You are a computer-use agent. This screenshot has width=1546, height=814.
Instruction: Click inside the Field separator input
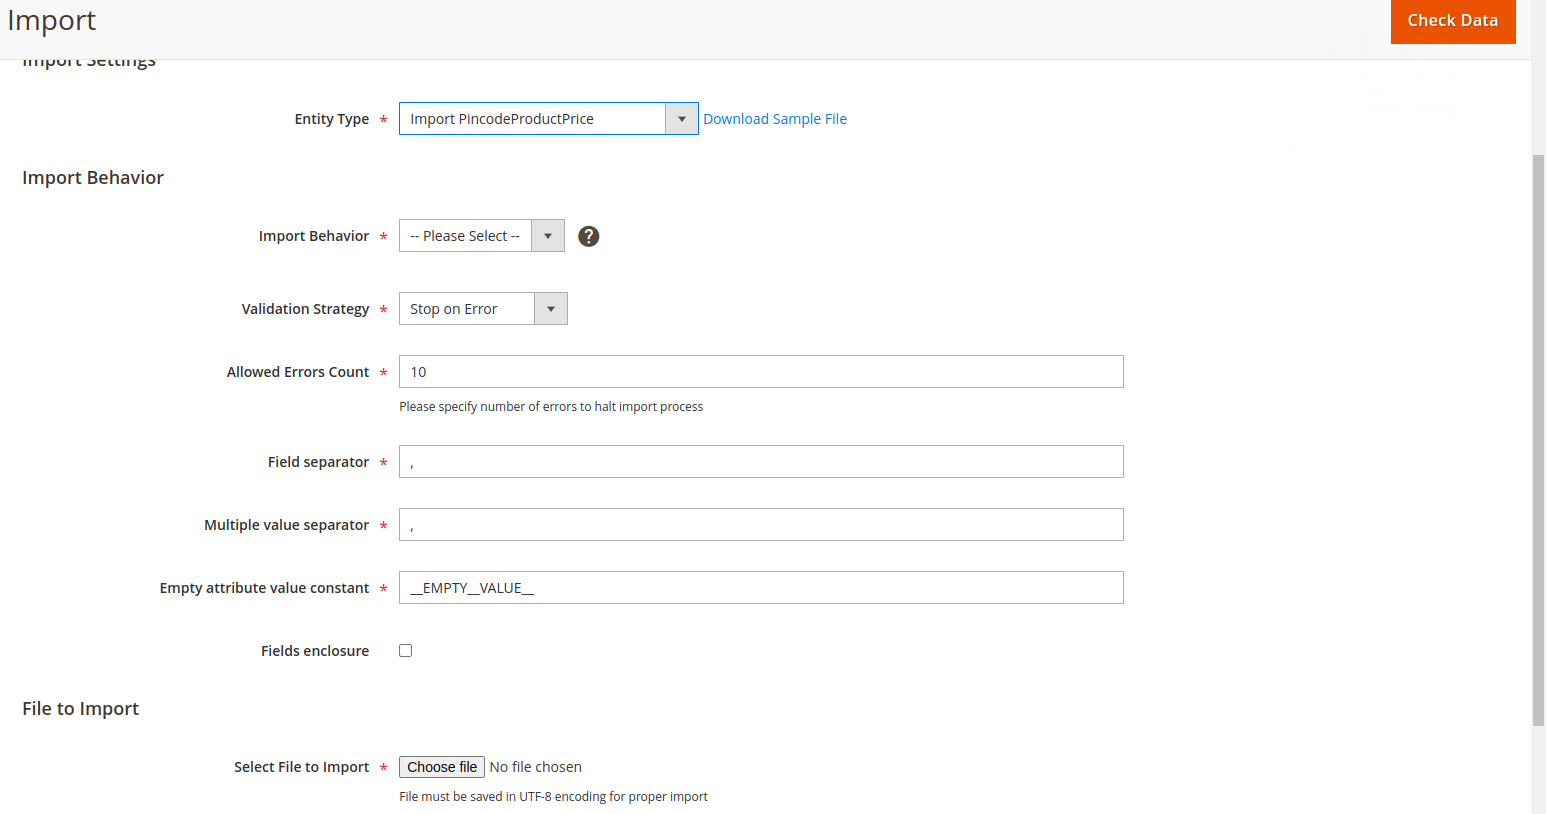760,461
